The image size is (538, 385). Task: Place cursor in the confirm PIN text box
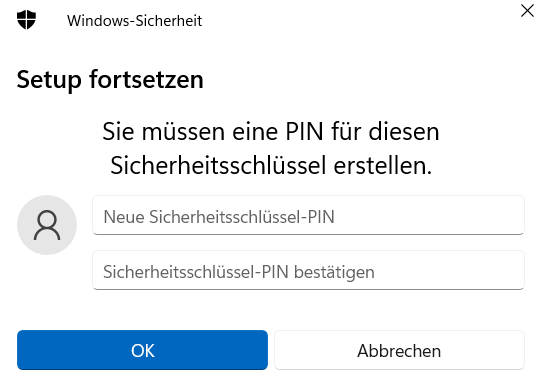(308, 270)
